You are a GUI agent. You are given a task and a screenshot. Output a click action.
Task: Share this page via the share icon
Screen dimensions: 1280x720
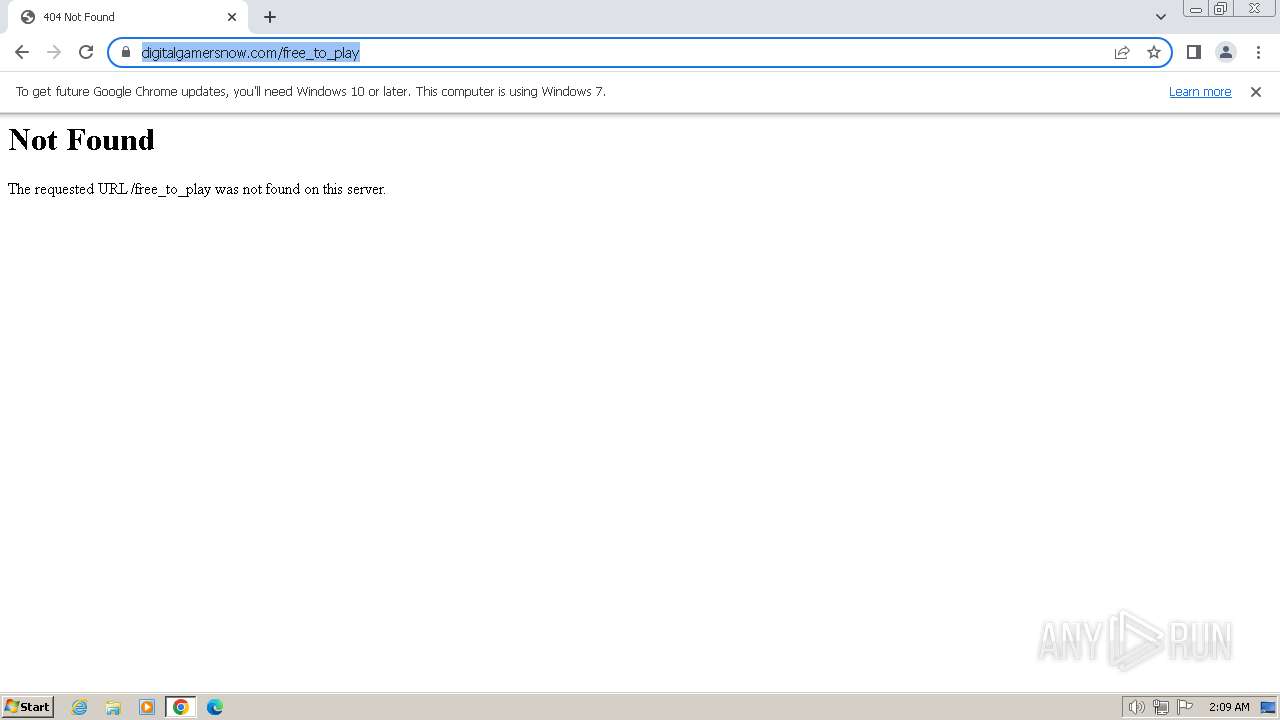[1122, 52]
